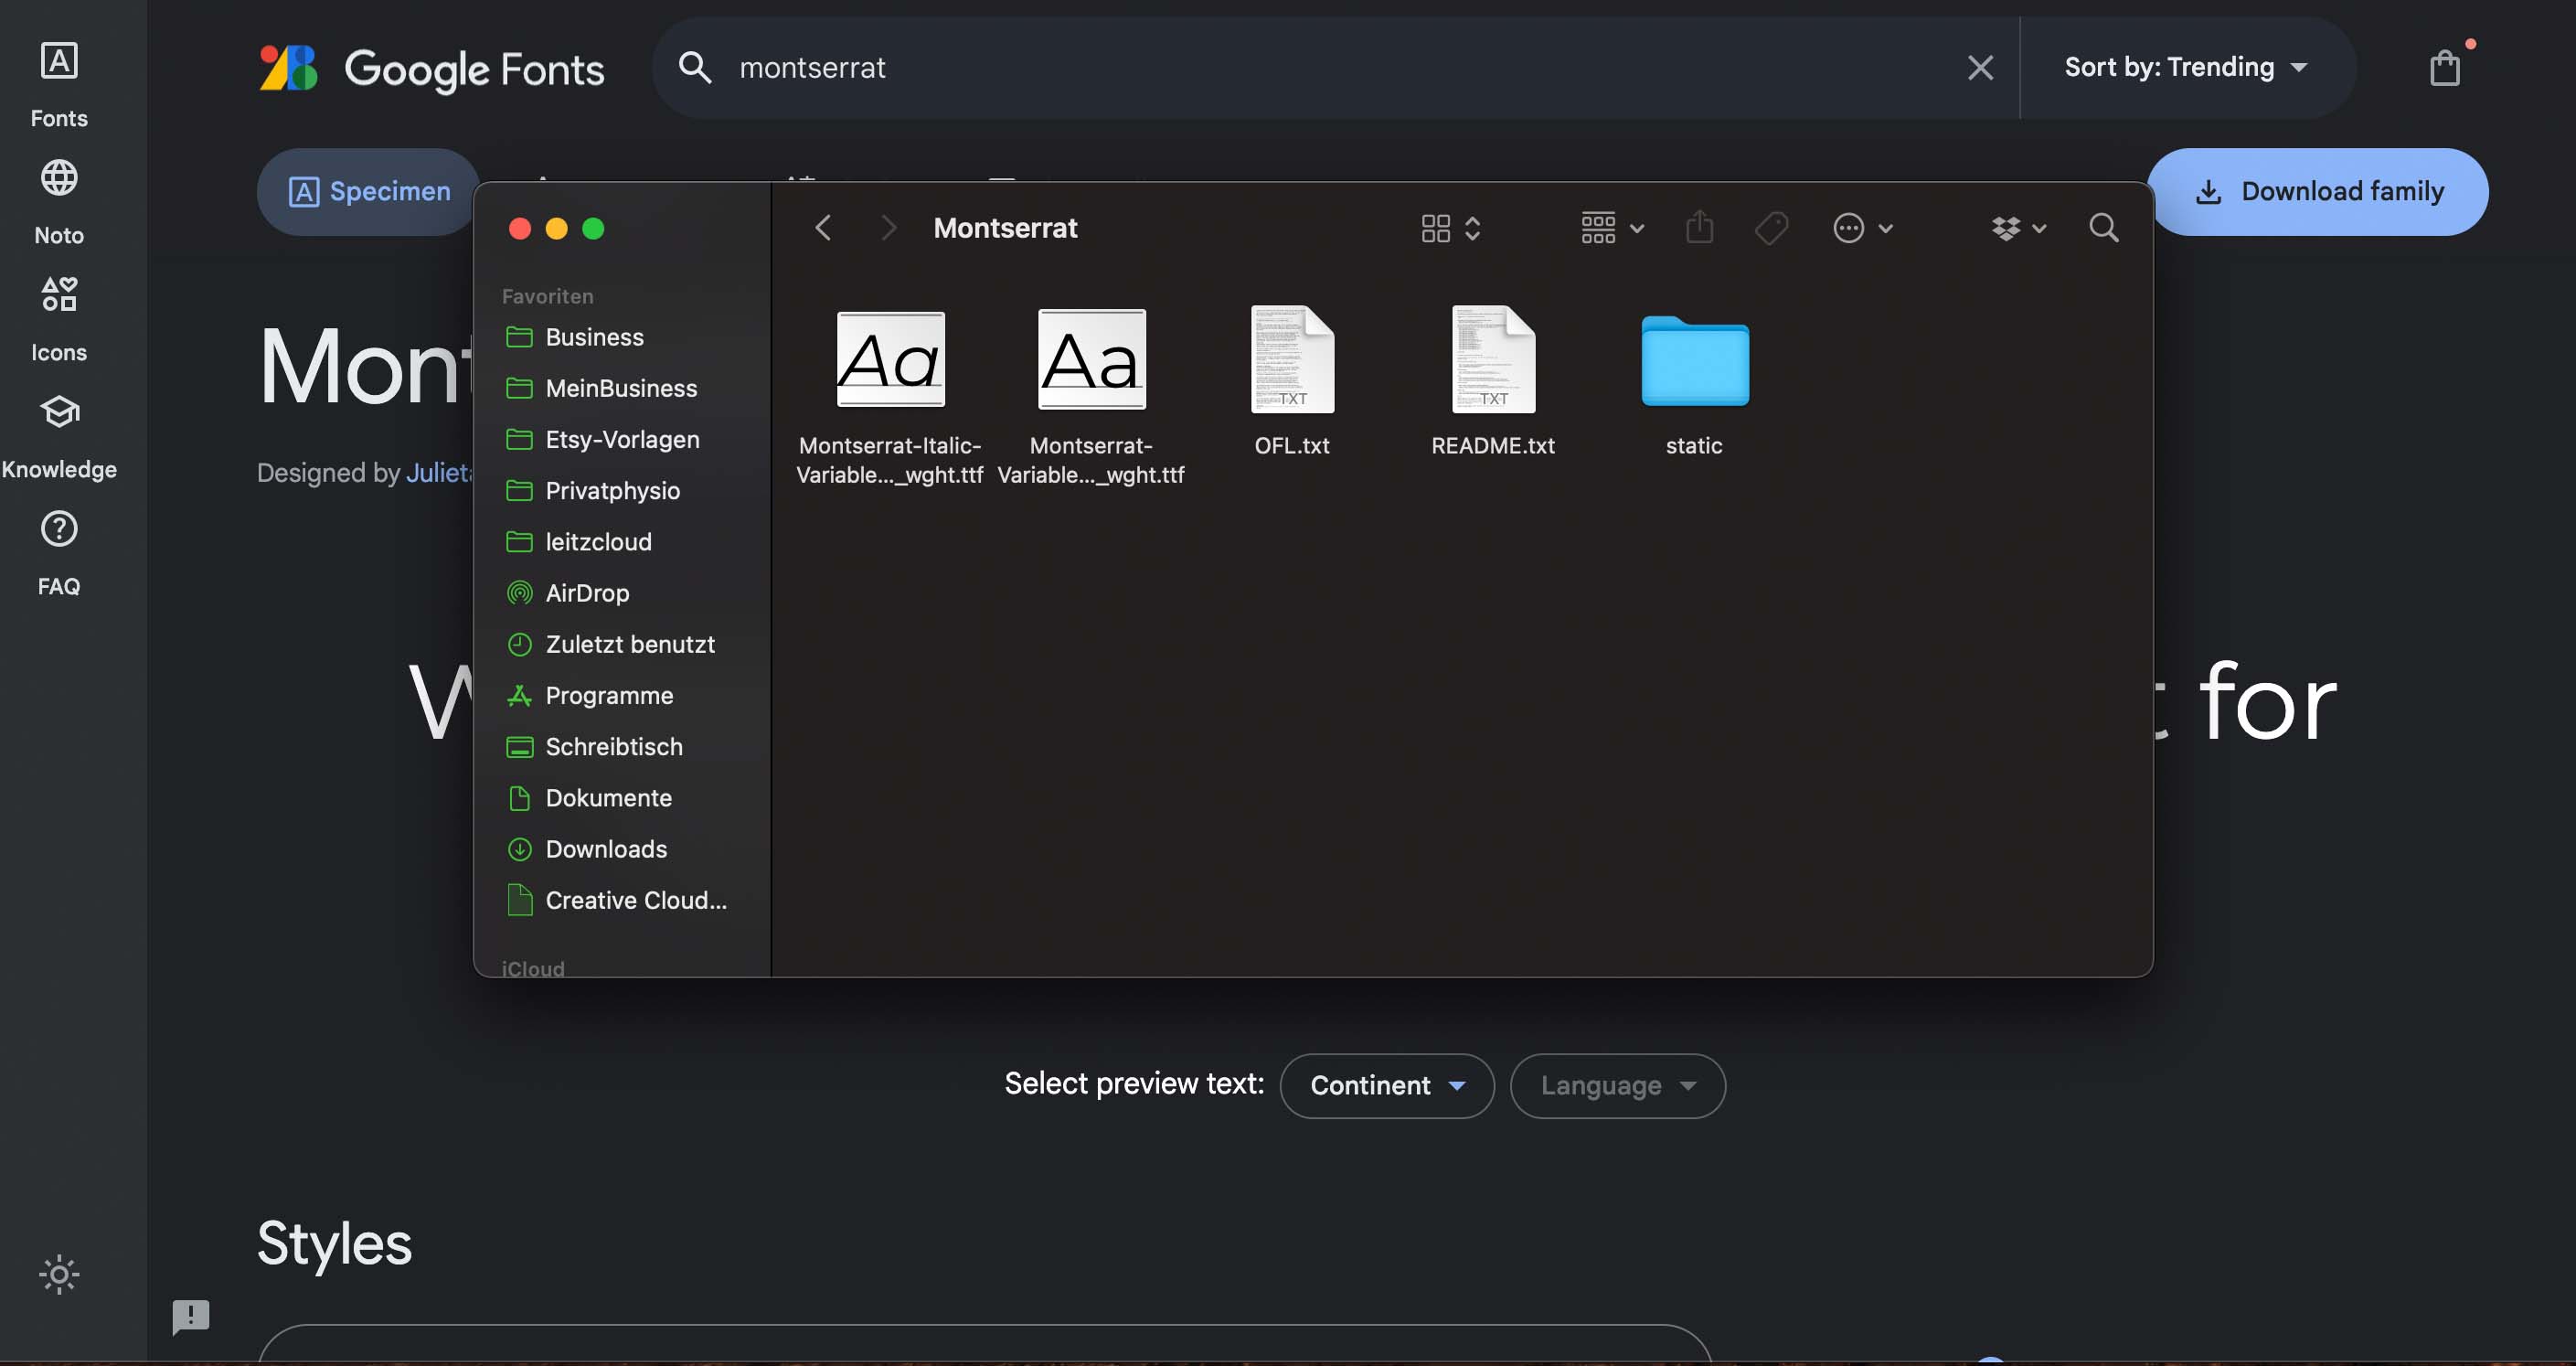2576x1366 pixels.
Task: Open Downloads in Finder sidebar
Action: pyautogui.click(x=621, y=849)
